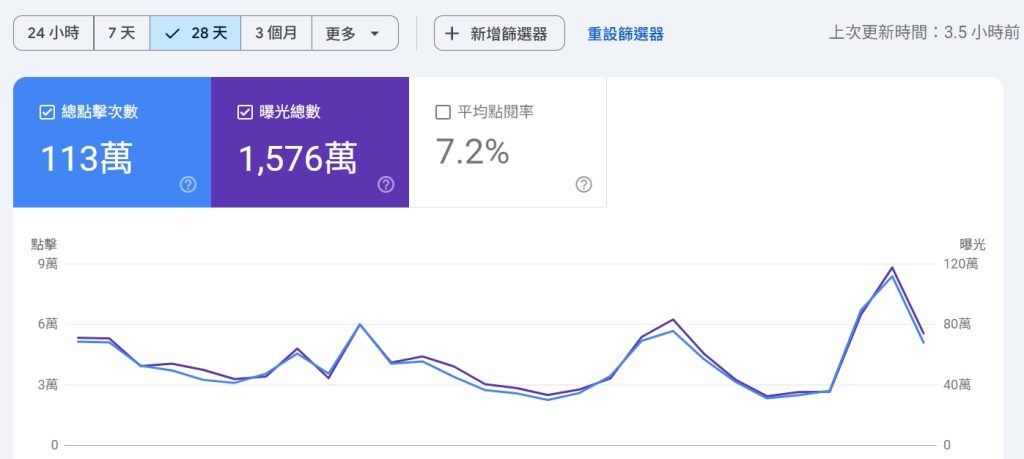Image resolution: width=1024 pixels, height=459 pixels.
Task: Open help icon on 曝光總數 card
Action: 386,185
